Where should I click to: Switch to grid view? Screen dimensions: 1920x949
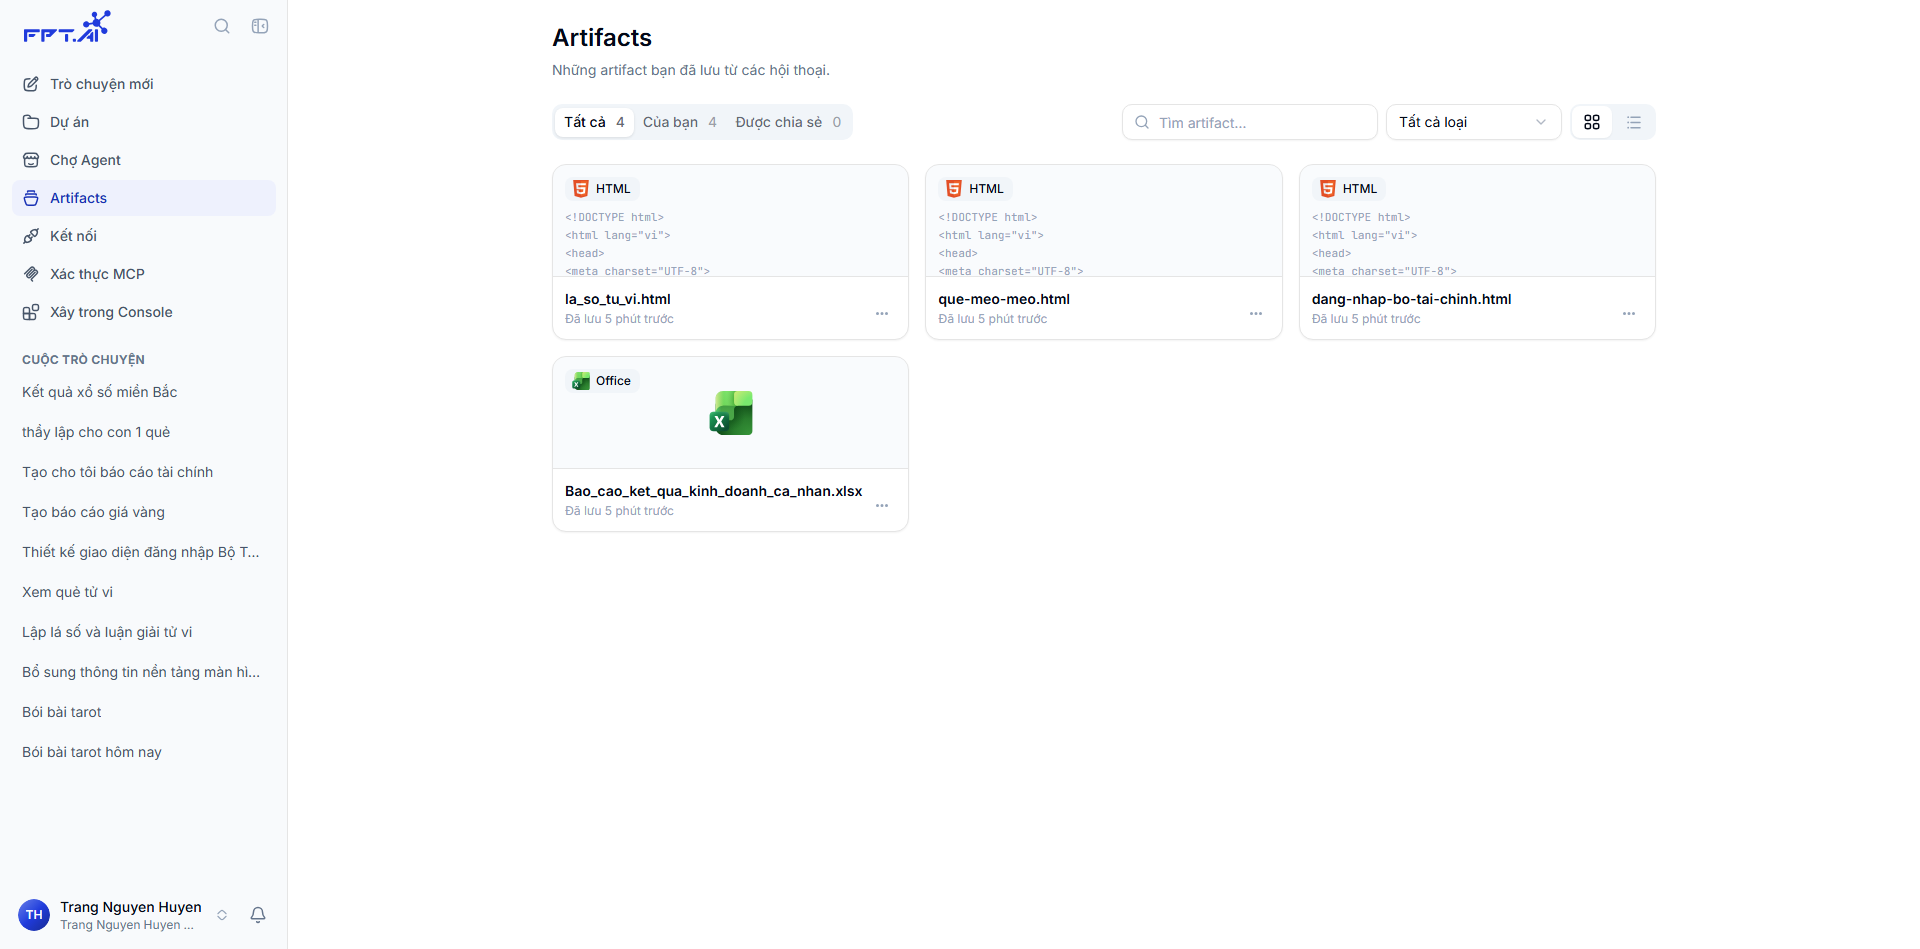[x=1592, y=122]
